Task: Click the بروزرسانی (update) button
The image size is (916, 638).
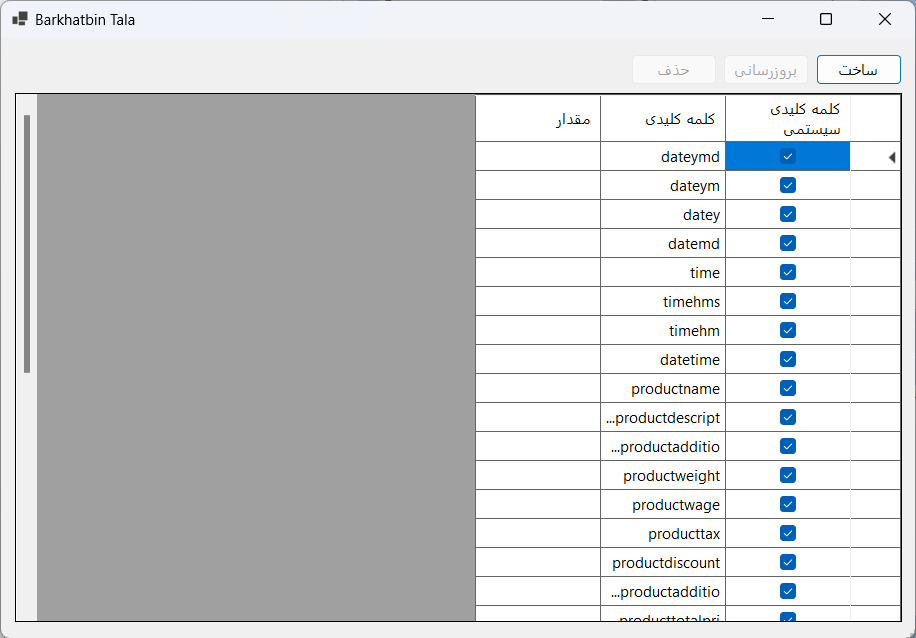Action: pos(766,70)
